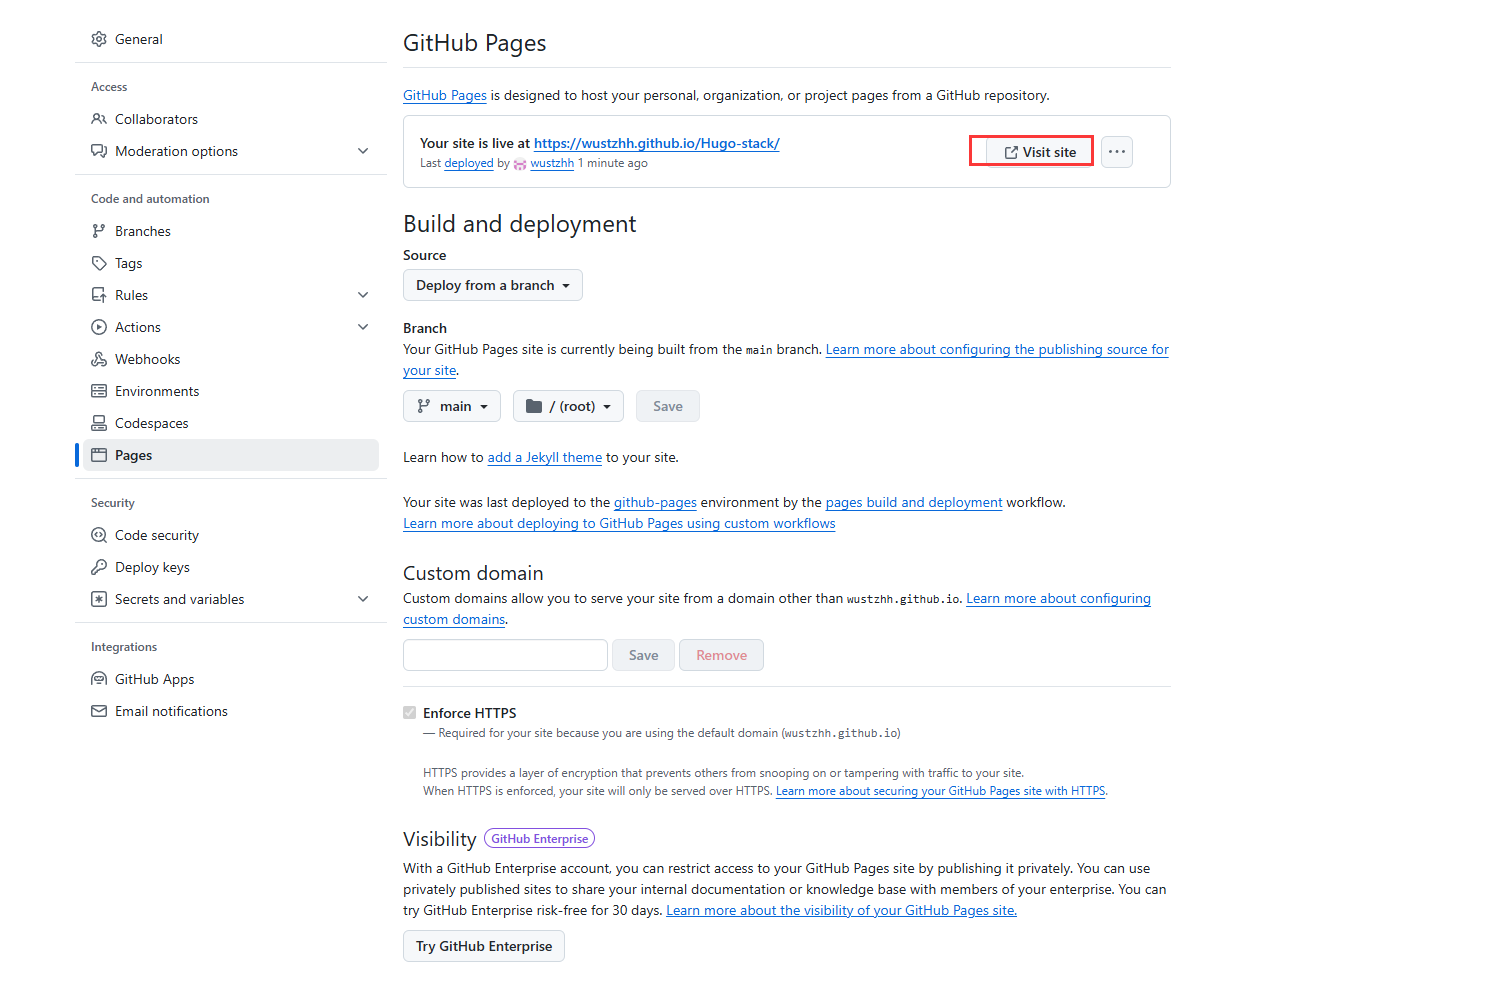Viewport: 1487px width, 999px height.
Task: Click the Webhooks icon
Action: tap(99, 359)
